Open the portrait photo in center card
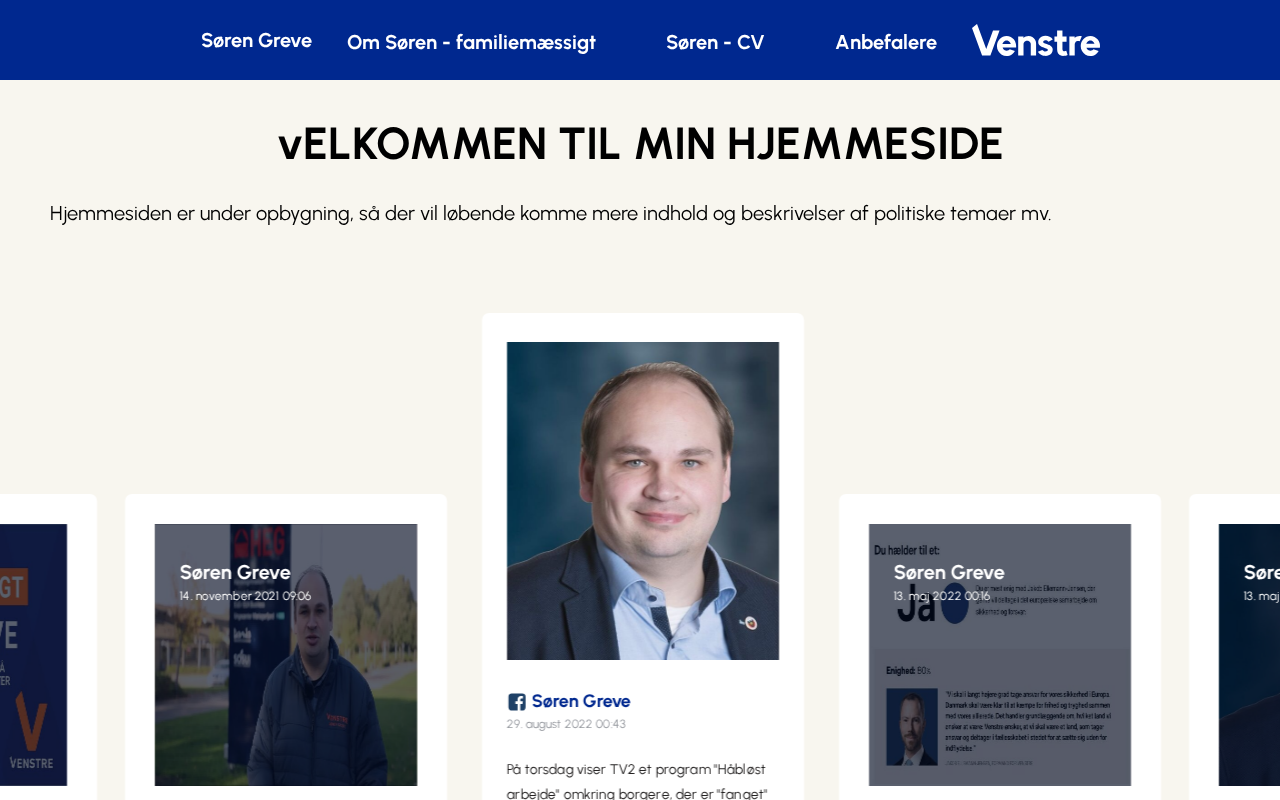Viewport: 1280px width, 800px height. point(643,501)
